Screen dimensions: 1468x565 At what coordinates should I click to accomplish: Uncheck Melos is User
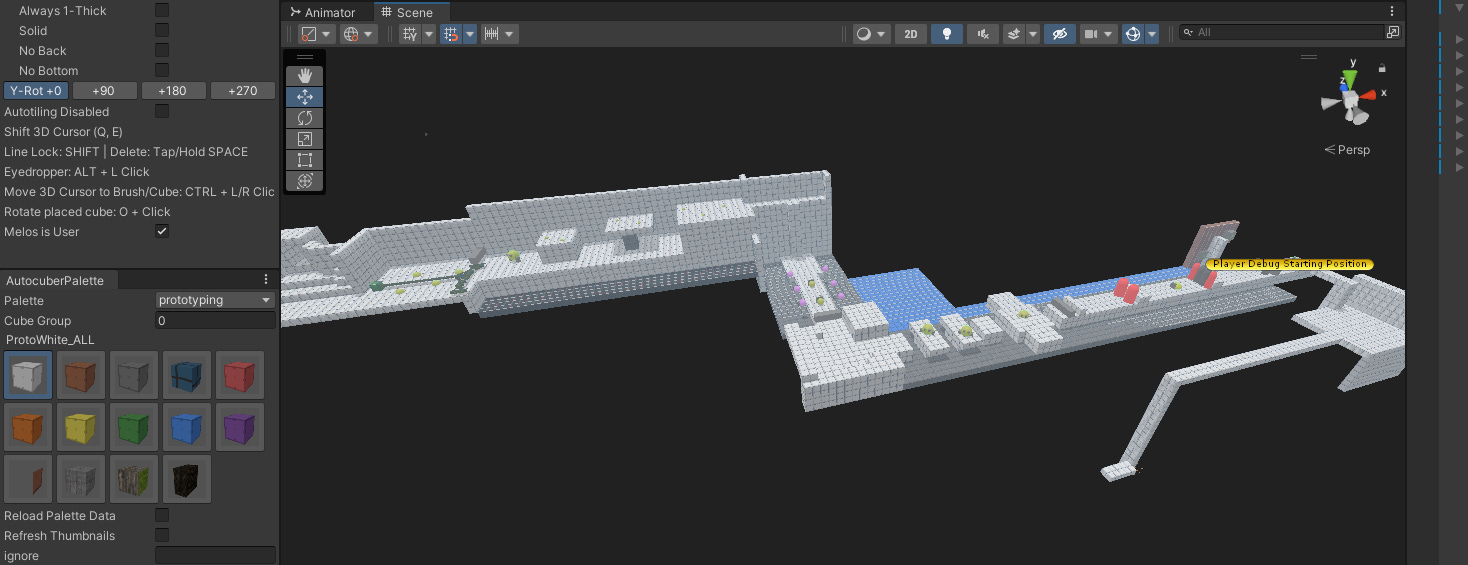162,231
